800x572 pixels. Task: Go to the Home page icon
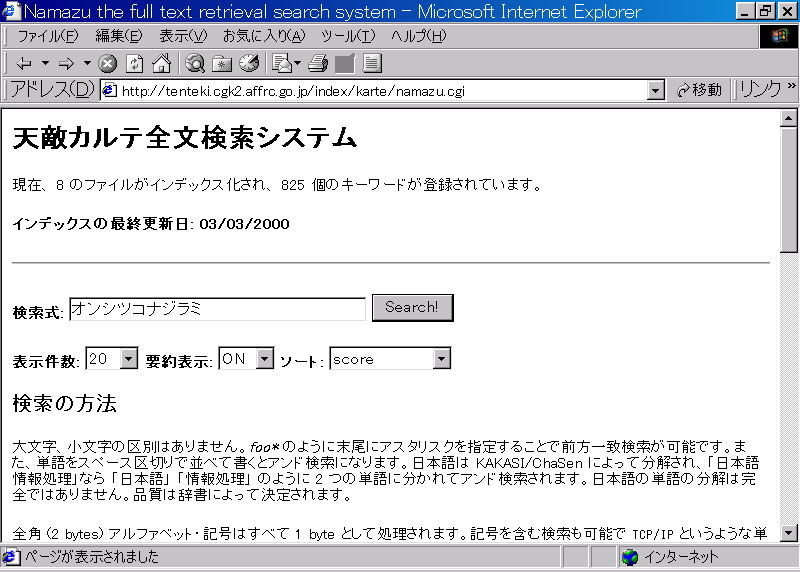click(x=161, y=64)
